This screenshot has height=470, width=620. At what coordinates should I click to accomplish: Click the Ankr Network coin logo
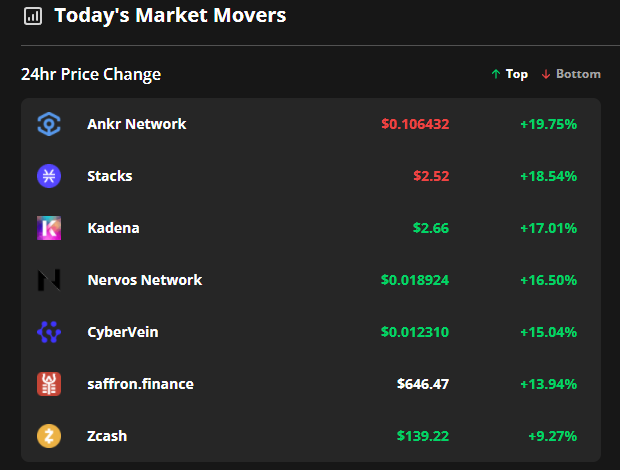[x=49, y=124]
